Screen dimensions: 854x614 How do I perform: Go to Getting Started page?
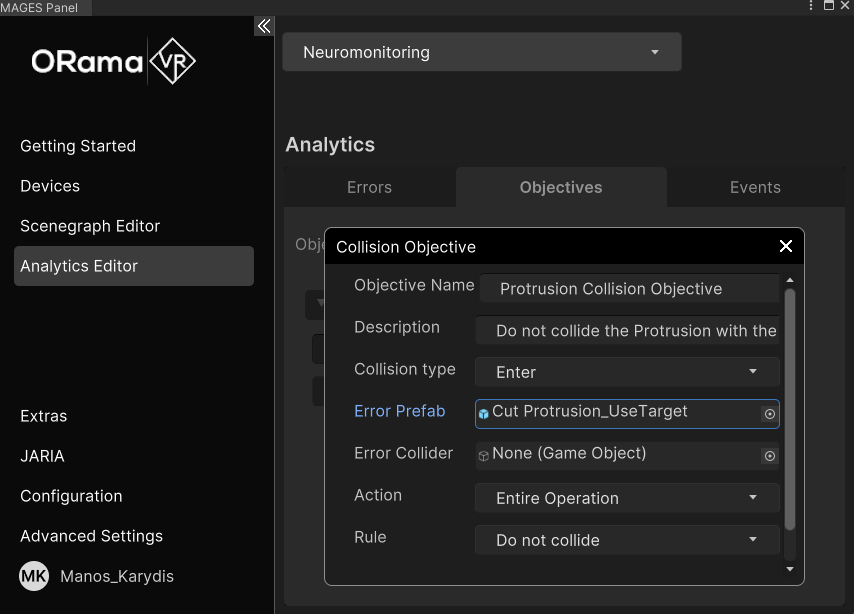[x=78, y=146]
